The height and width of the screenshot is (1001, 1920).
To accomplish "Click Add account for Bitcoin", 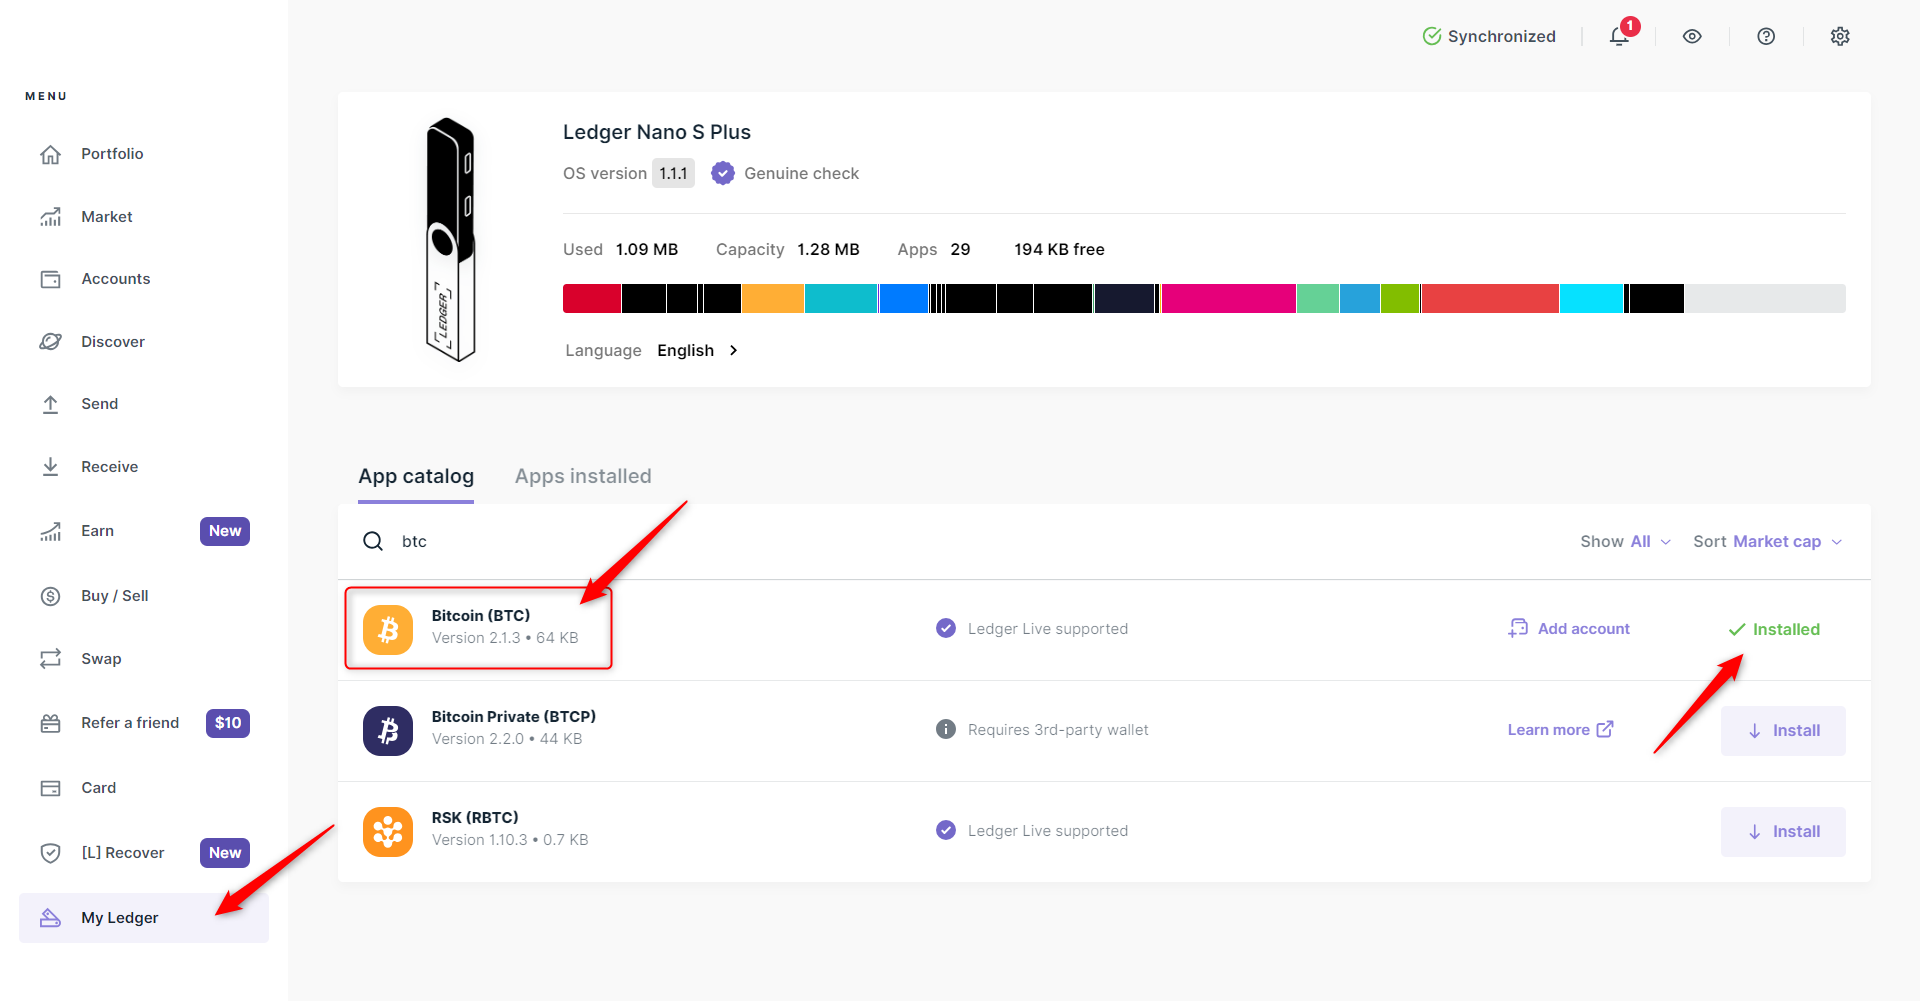I will (1570, 629).
